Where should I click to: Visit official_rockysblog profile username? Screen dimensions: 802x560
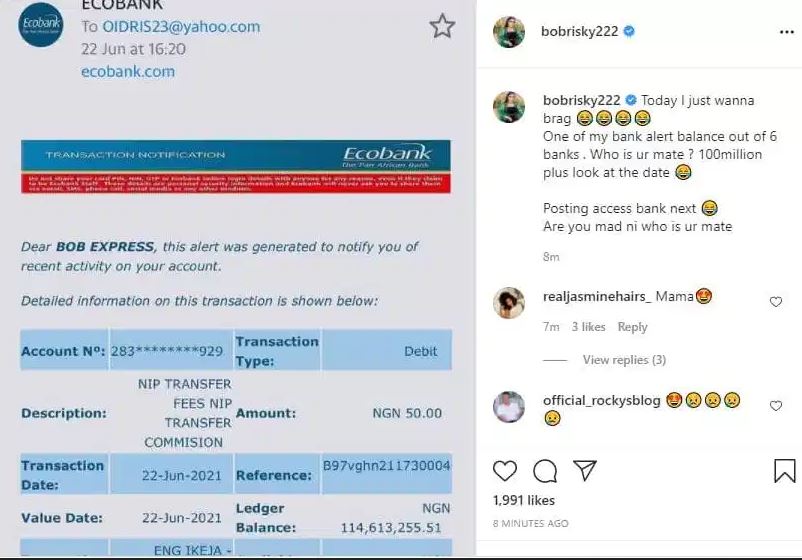click(x=601, y=400)
